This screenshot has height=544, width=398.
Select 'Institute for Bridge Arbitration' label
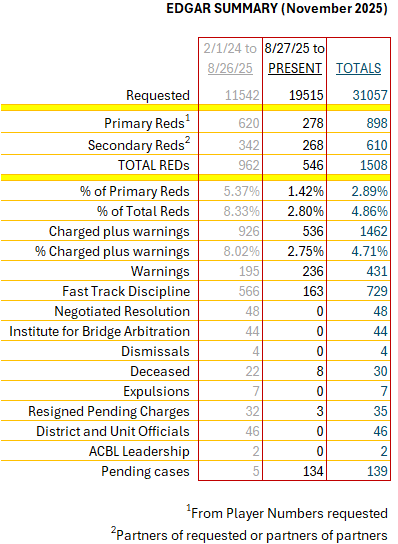100,331
